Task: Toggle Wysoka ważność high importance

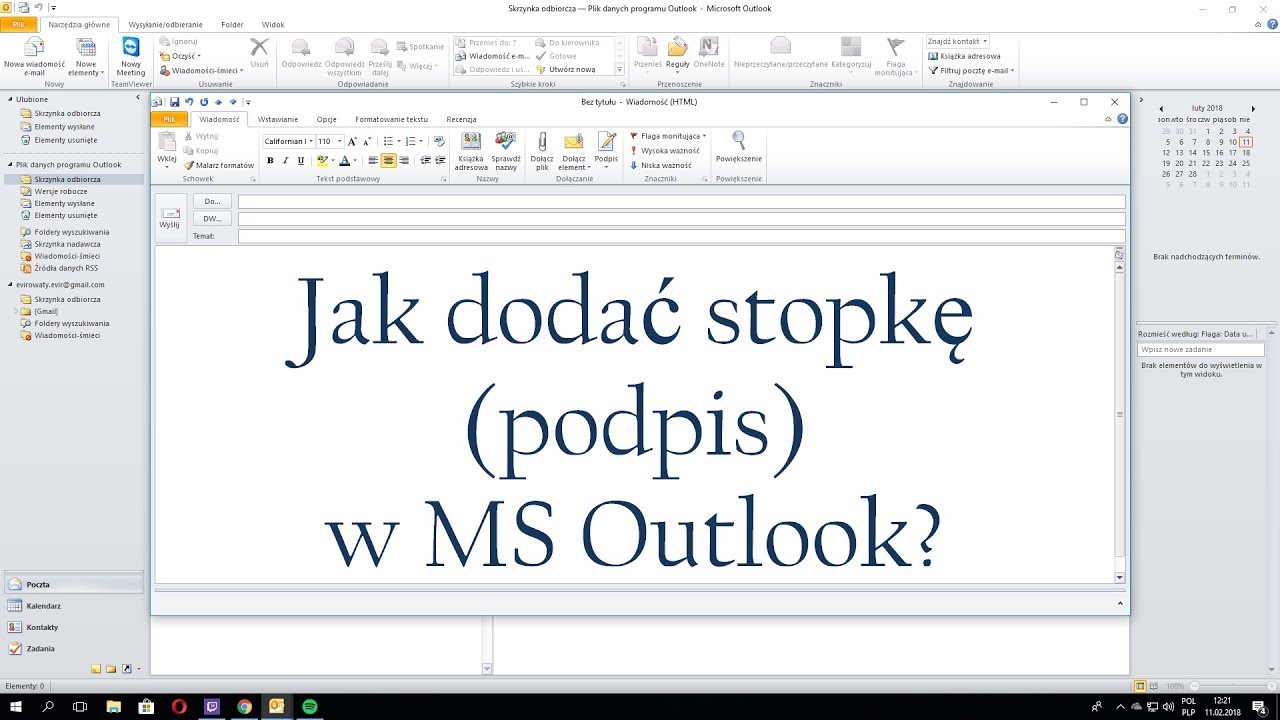Action: click(664, 150)
